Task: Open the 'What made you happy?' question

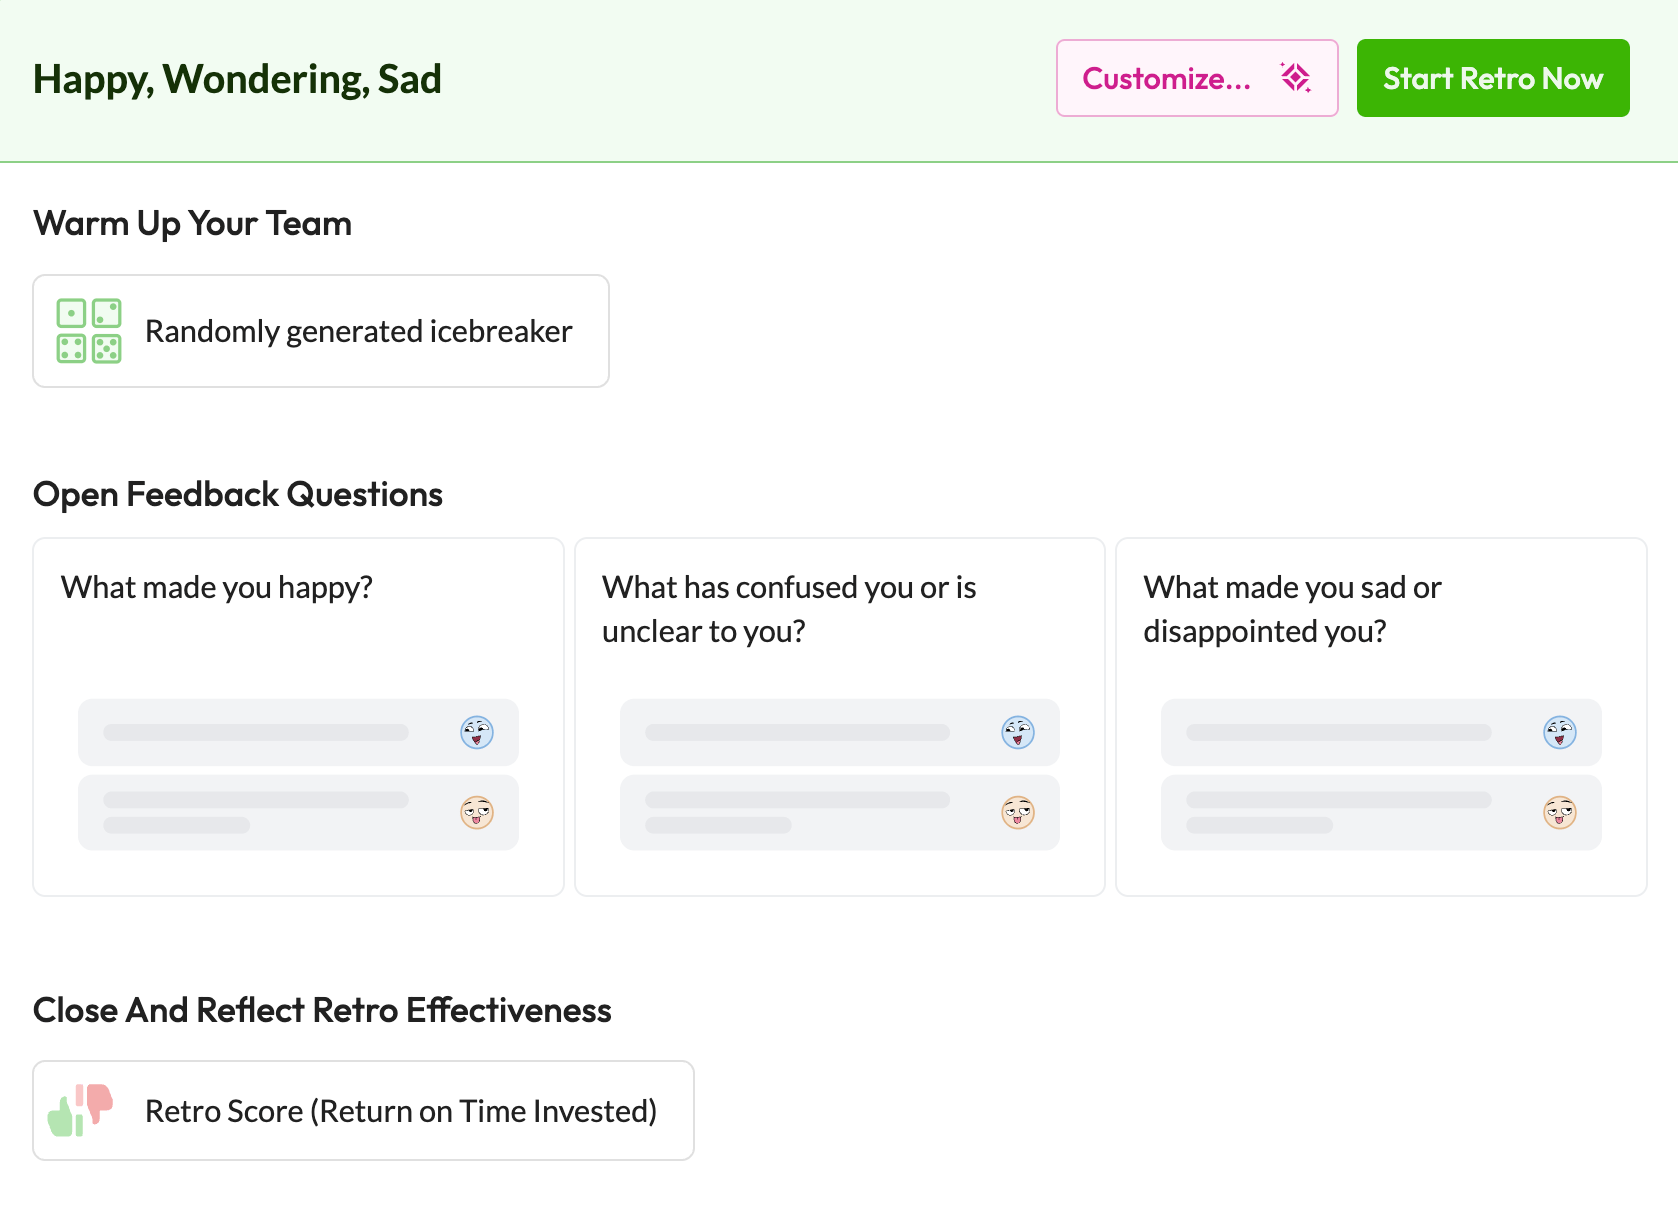Action: tap(217, 587)
